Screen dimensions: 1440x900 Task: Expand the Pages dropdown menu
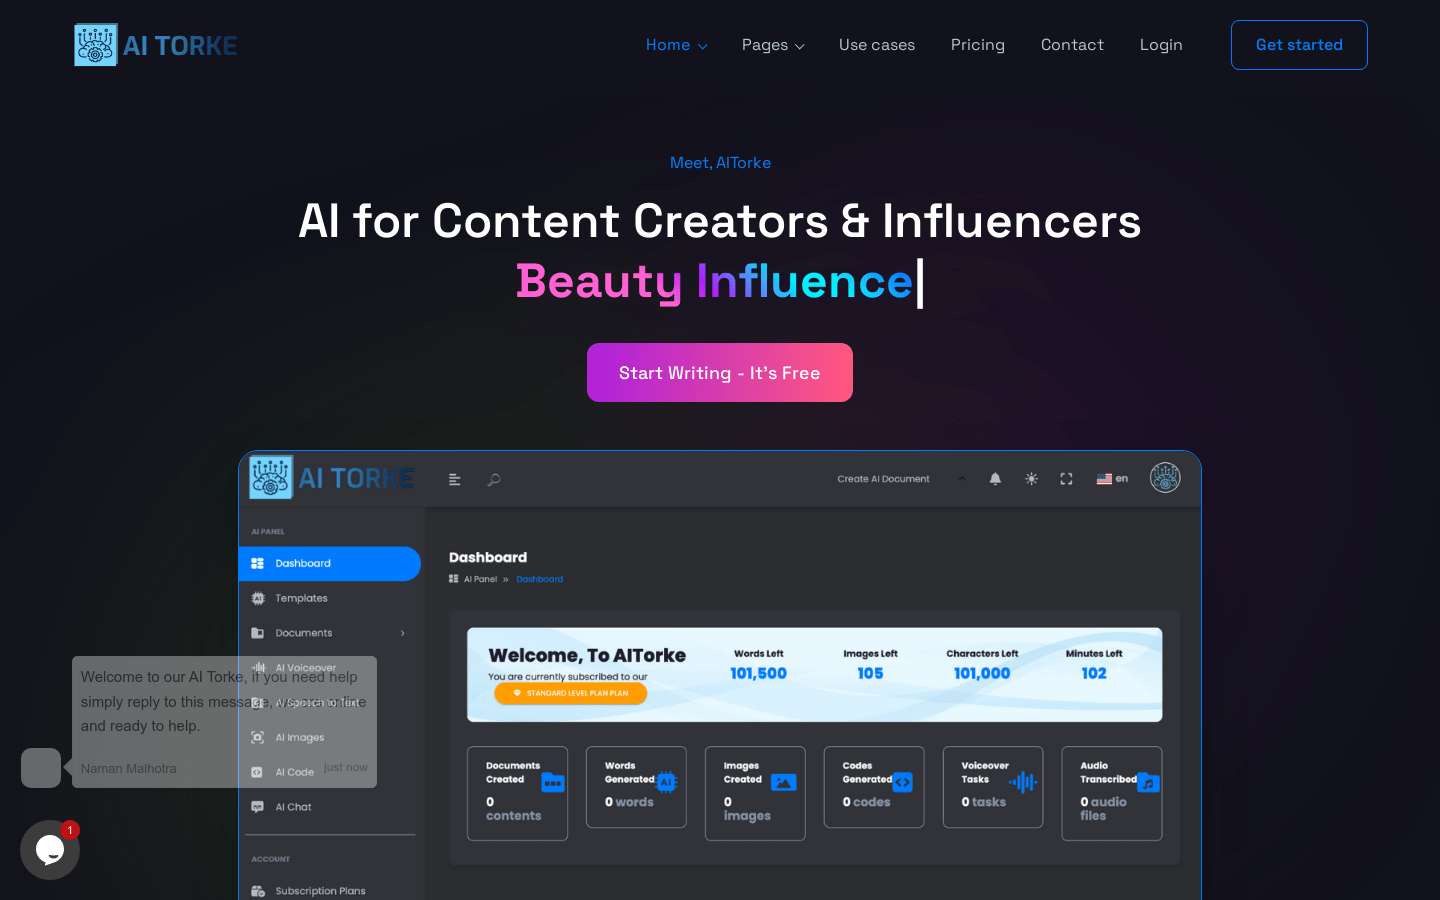coord(772,45)
